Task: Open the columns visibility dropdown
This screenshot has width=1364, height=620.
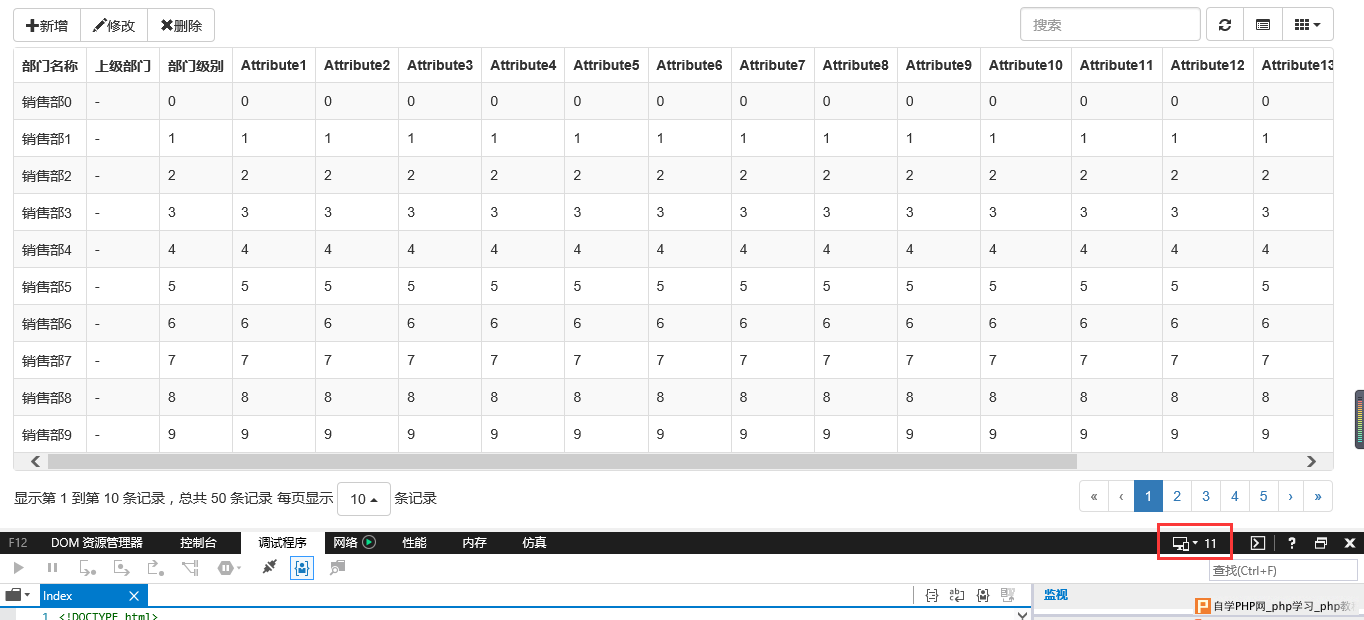Action: 1307,25
